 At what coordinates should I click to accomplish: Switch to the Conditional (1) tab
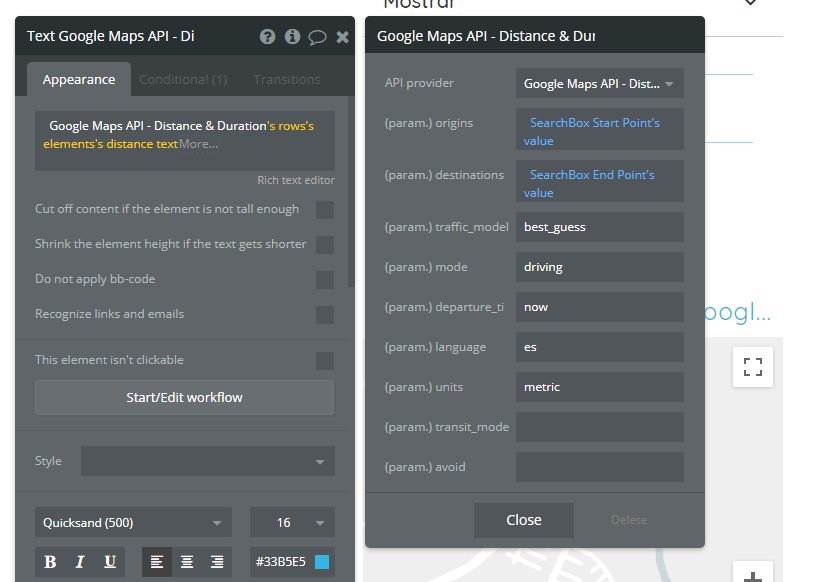[x=183, y=80]
